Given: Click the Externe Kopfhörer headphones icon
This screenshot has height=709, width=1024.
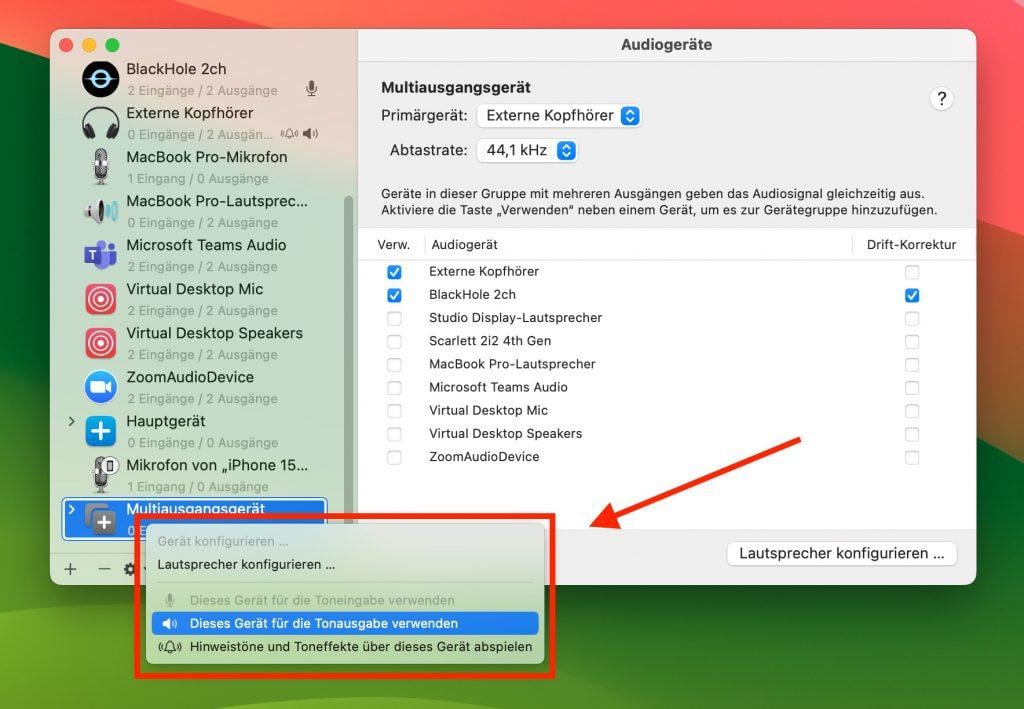Looking at the screenshot, I should (101, 123).
